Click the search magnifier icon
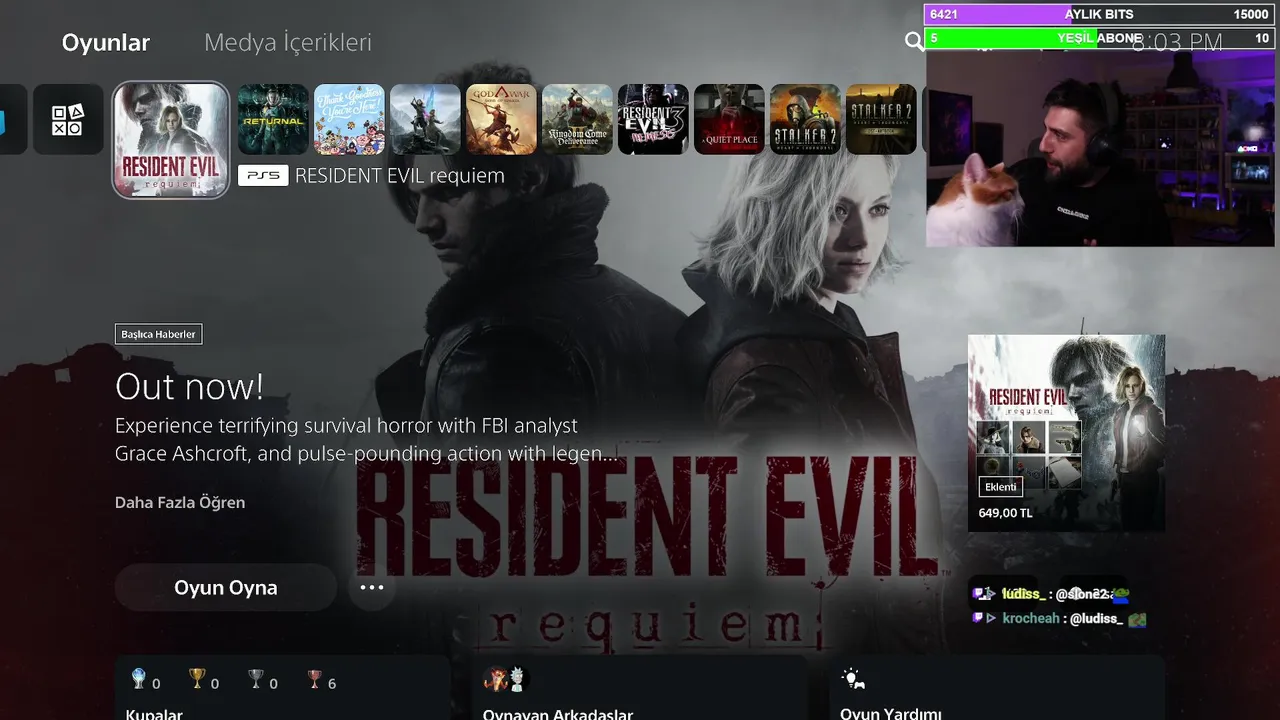Image resolution: width=1280 pixels, height=720 pixels. tap(914, 41)
